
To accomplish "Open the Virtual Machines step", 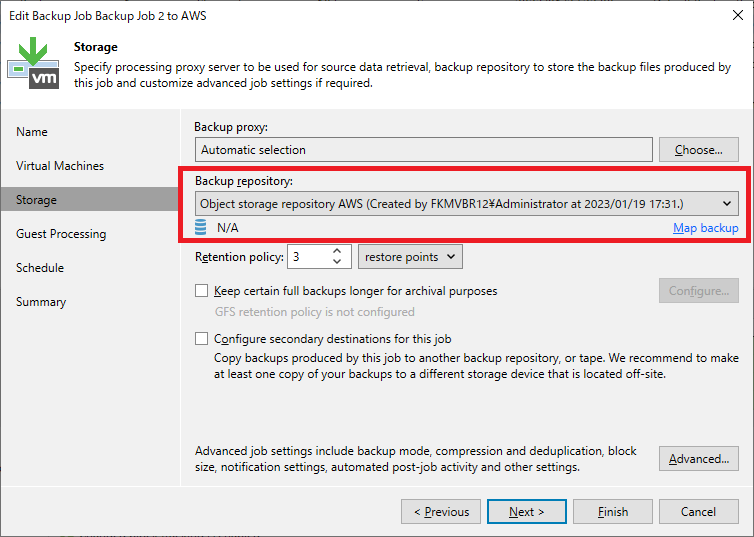I will click(x=60, y=166).
